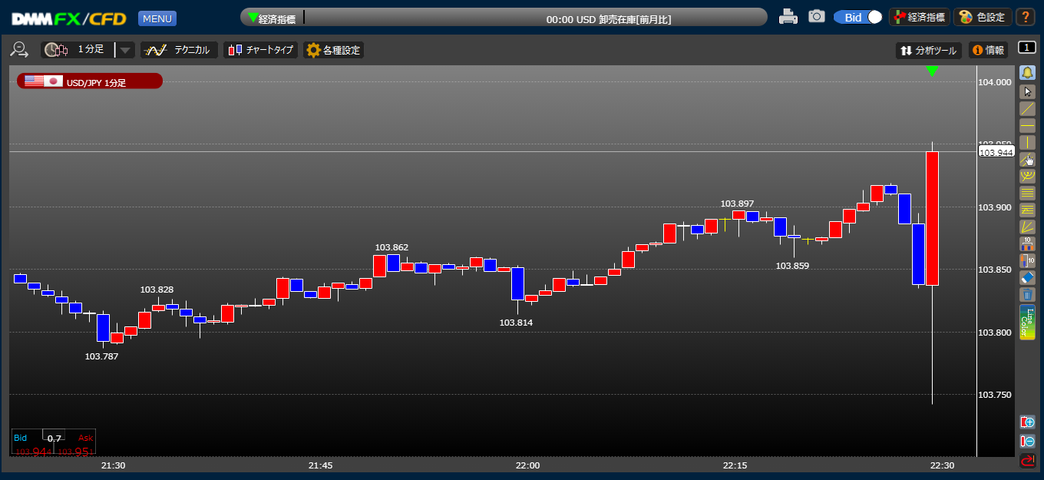Expand the timeframe dropdown arrow
The image size is (1044, 480).
pos(125,50)
